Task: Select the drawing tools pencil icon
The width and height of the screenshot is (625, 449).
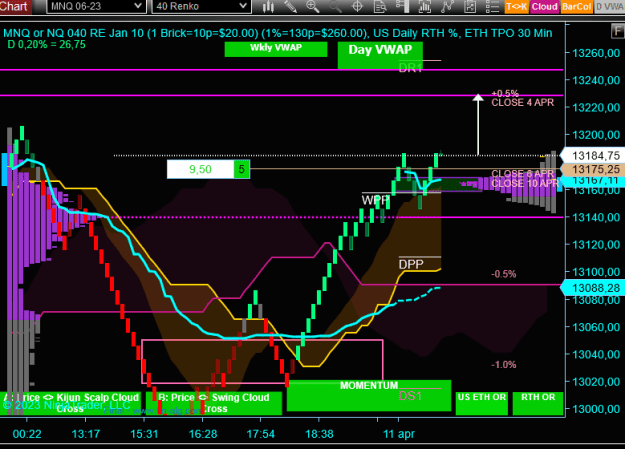Action: tap(290, 6)
